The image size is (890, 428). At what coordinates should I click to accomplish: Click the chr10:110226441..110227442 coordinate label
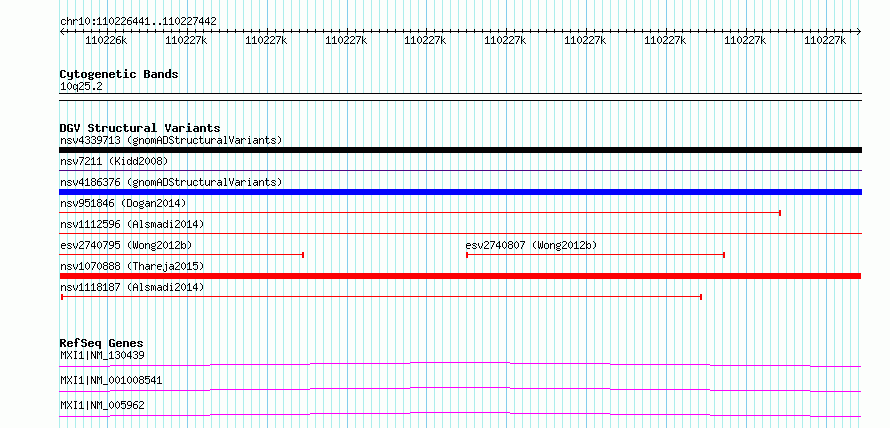(x=138, y=21)
